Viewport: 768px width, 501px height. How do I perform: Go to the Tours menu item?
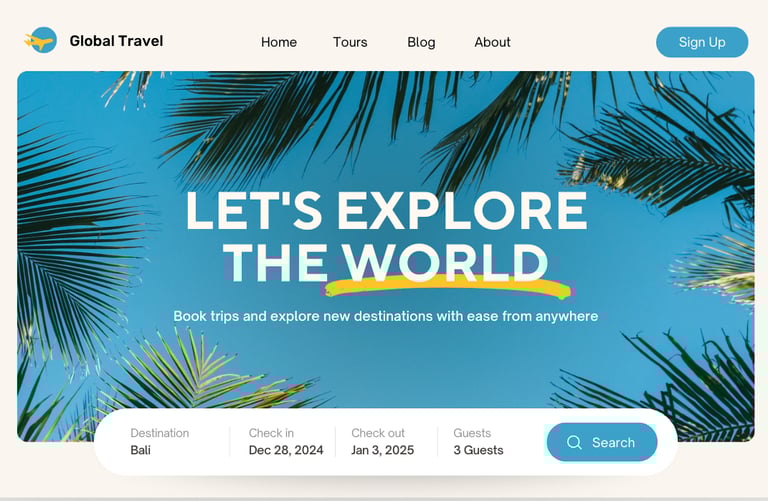350,42
